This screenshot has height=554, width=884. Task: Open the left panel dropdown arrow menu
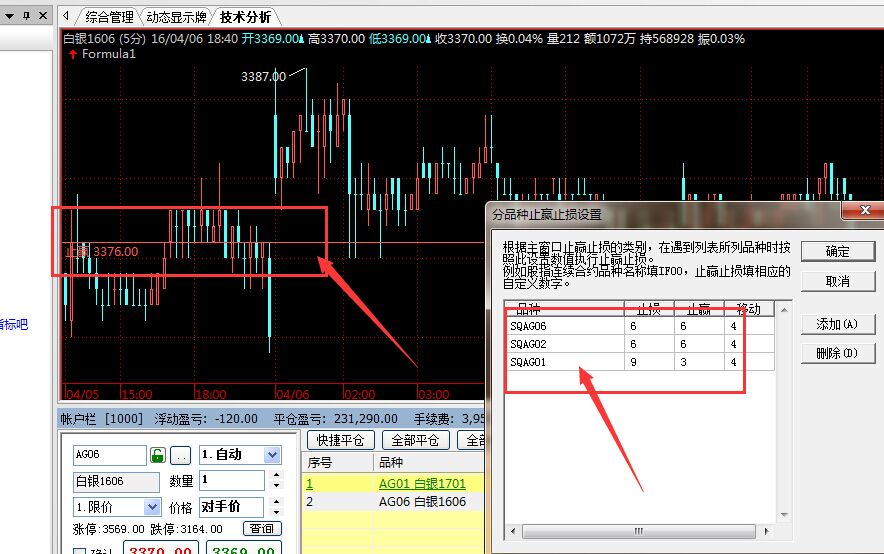click(8, 16)
